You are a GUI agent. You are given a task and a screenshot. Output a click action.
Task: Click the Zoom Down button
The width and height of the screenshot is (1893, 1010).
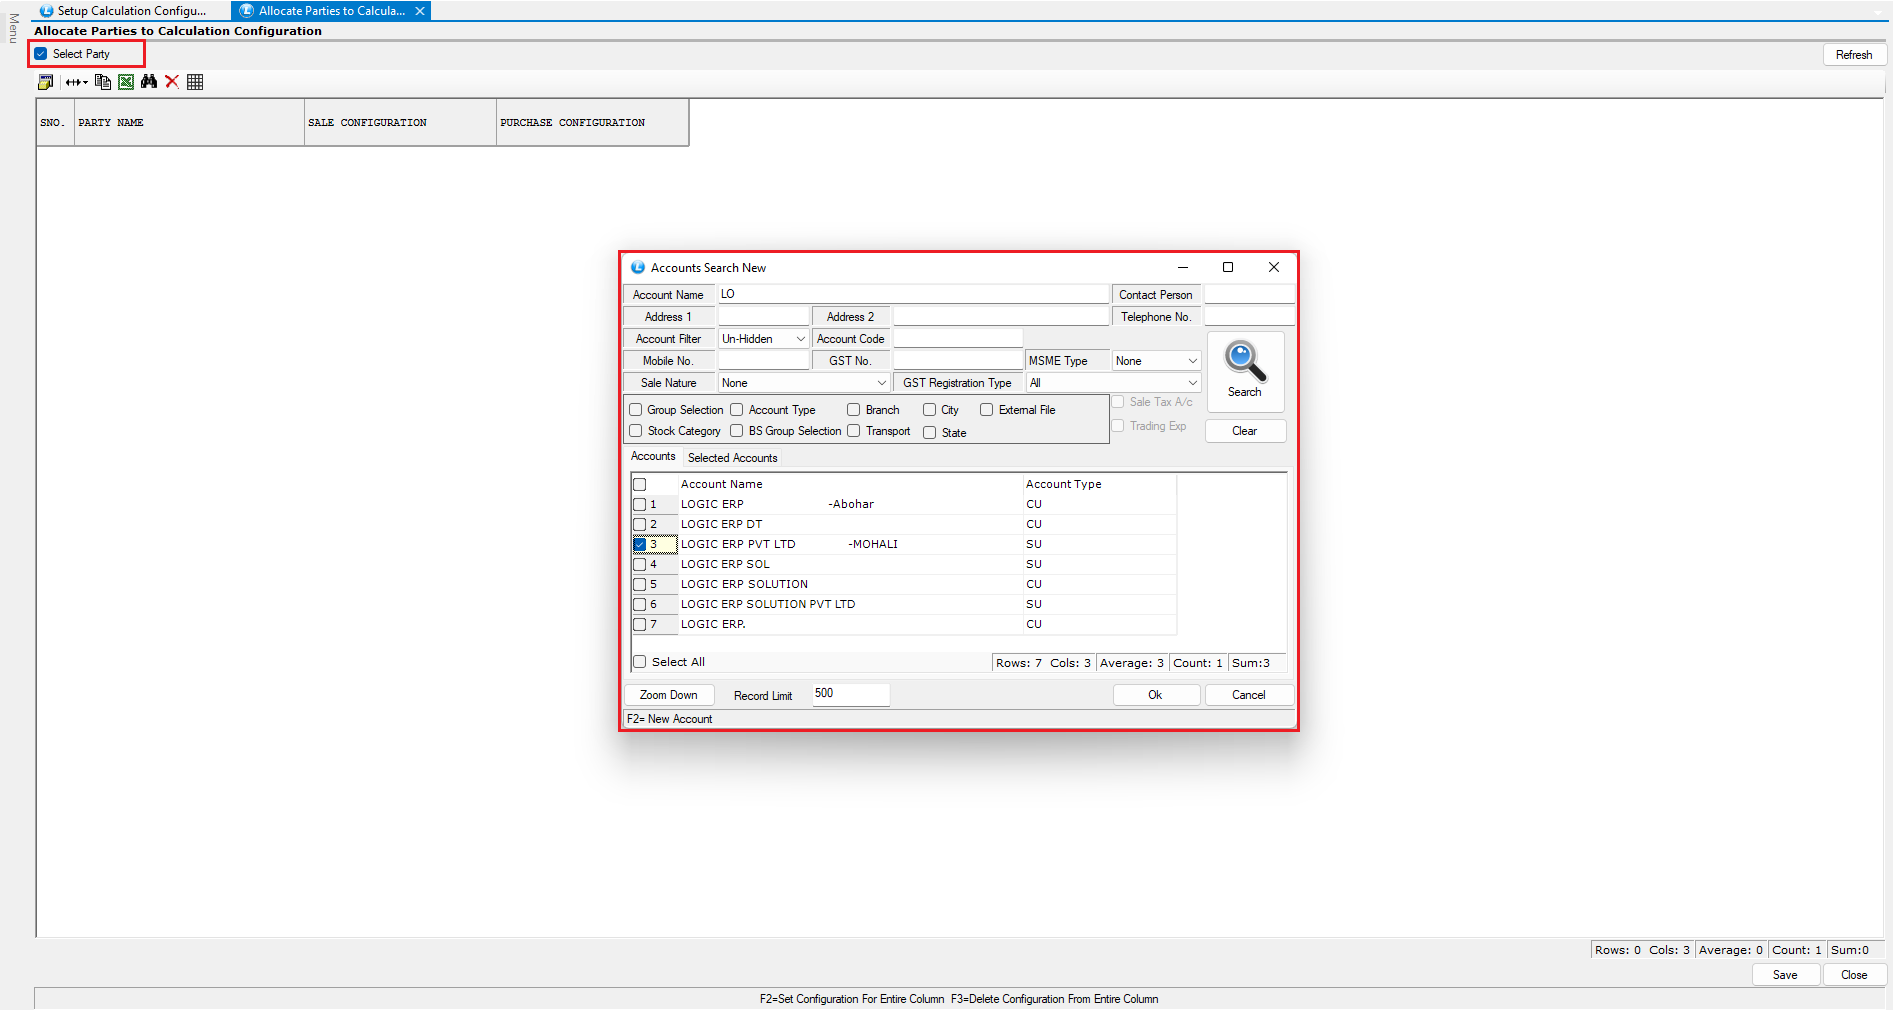point(669,695)
